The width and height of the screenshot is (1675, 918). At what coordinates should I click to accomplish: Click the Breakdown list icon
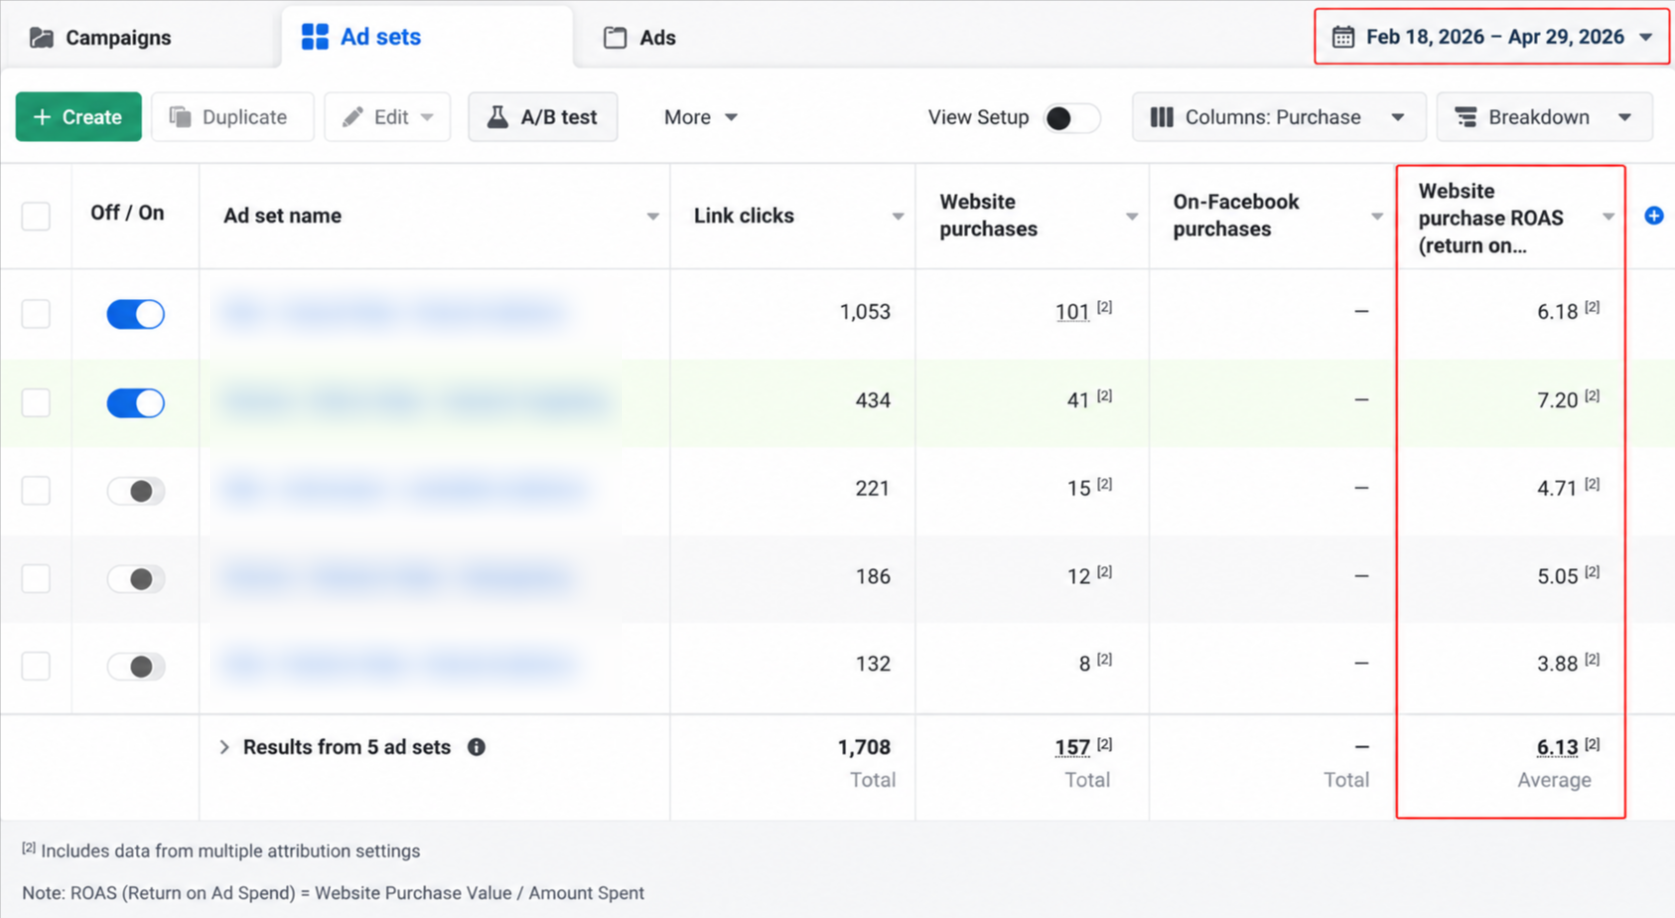tap(1466, 117)
